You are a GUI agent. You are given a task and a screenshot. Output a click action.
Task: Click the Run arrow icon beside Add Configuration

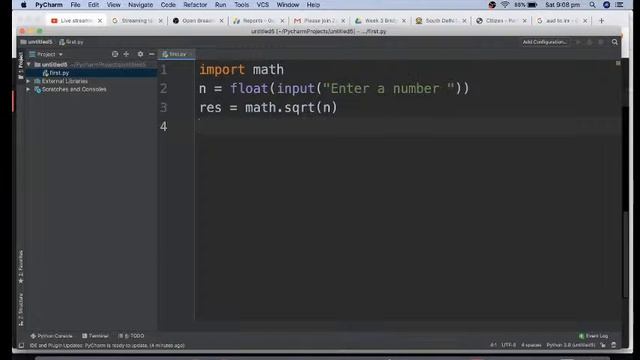(578, 42)
